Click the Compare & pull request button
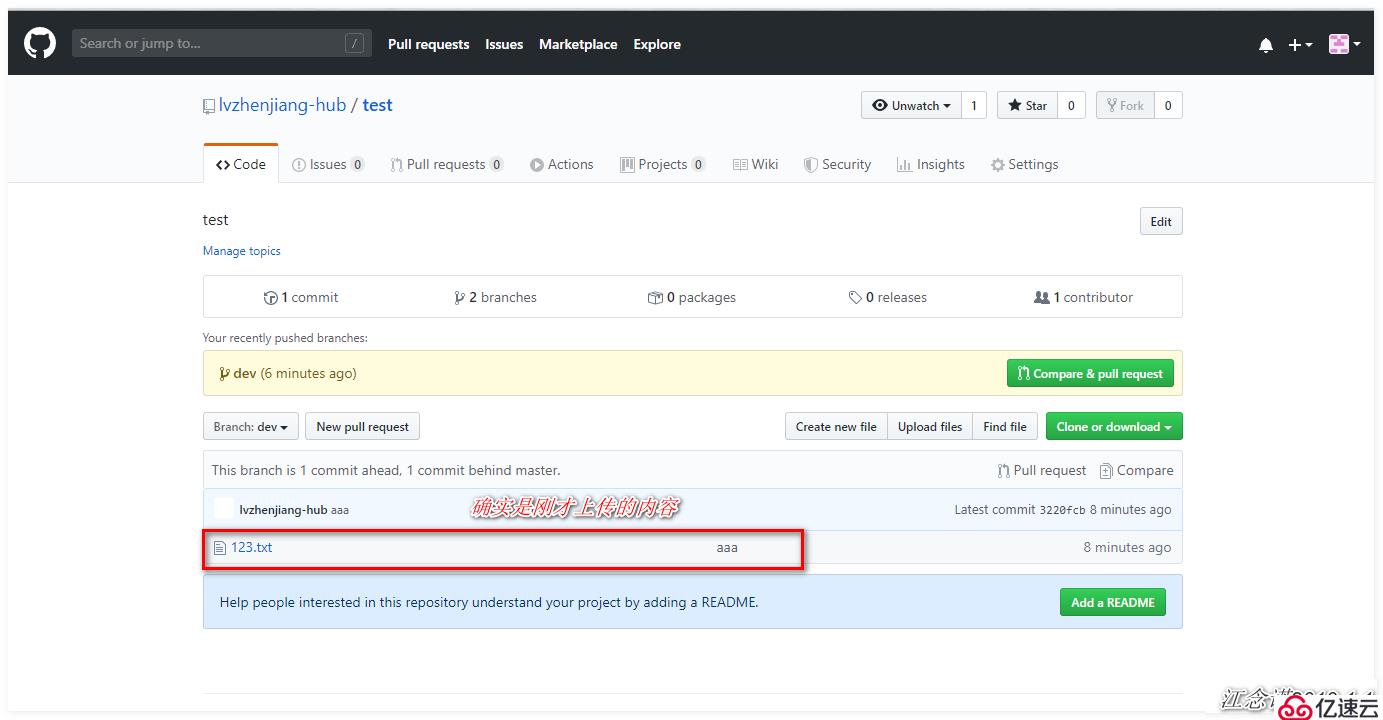The image size is (1383, 720). pyautogui.click(x=1090, y=373)
